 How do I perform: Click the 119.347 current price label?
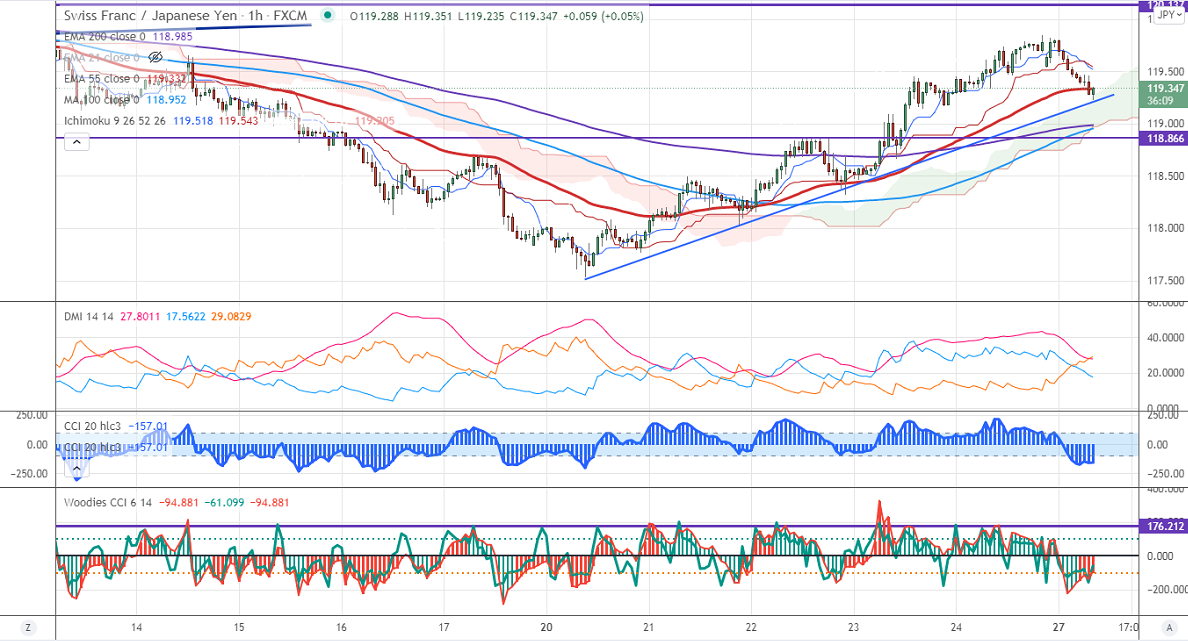click(x=1165, y=89)
